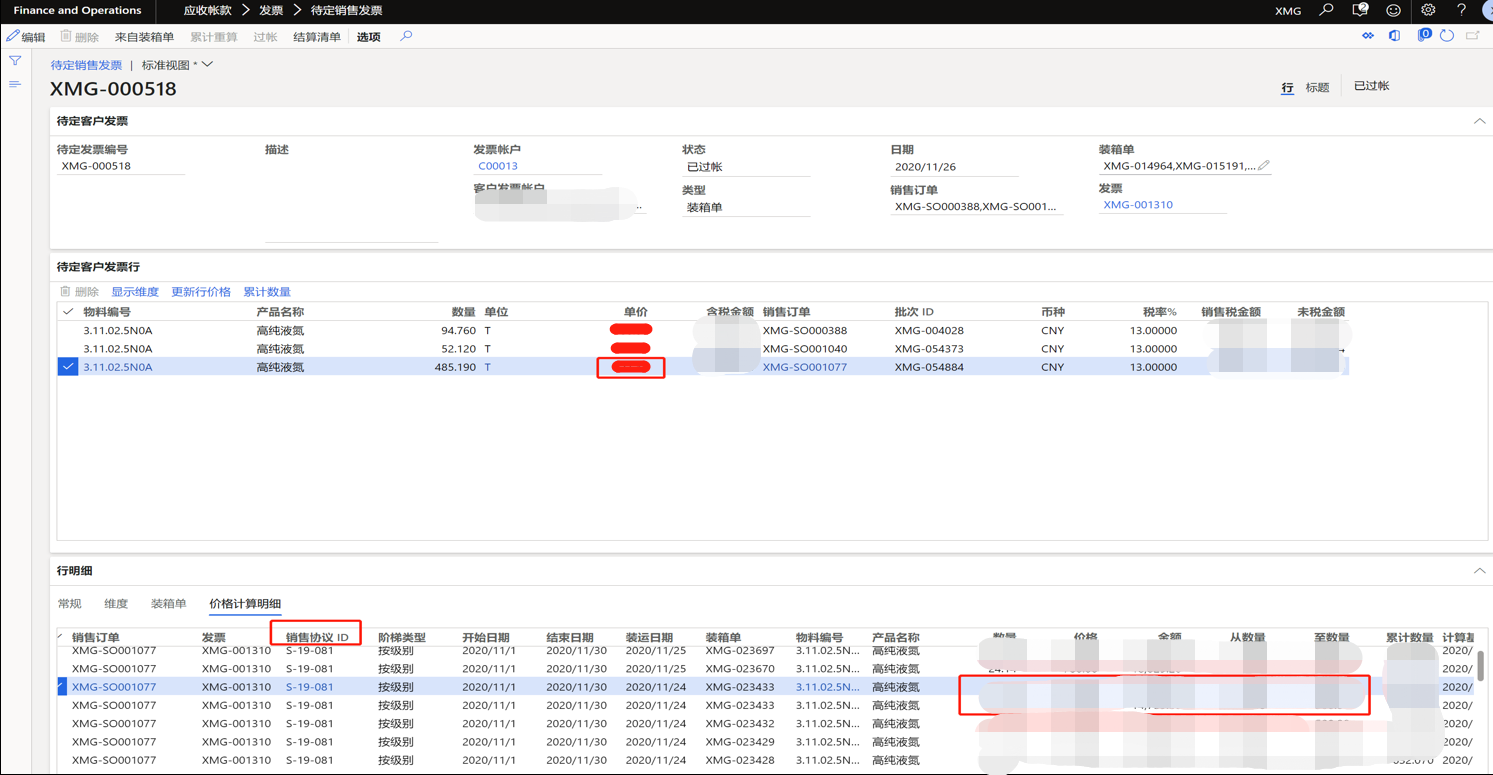Collapse the 行明细 section chevron

pyautogui.click(x=1479, y=571)
